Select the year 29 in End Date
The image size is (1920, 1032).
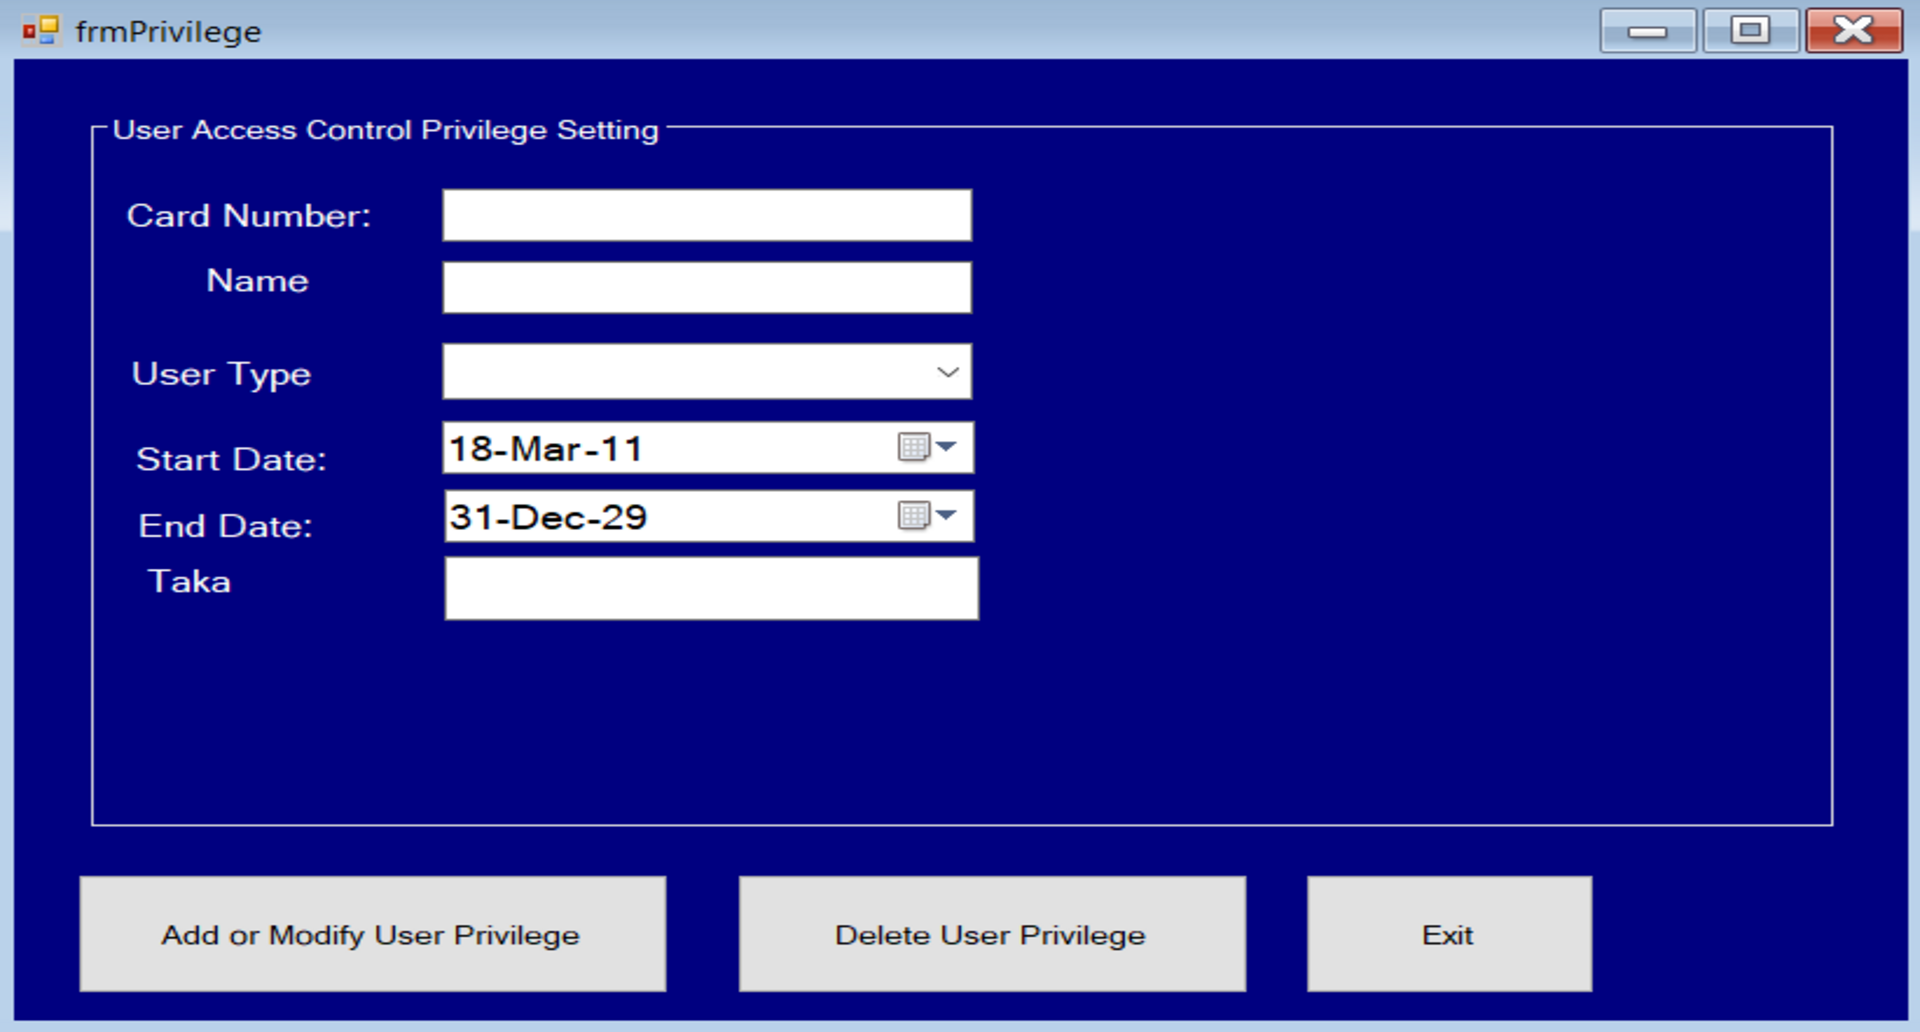point(624,517)
